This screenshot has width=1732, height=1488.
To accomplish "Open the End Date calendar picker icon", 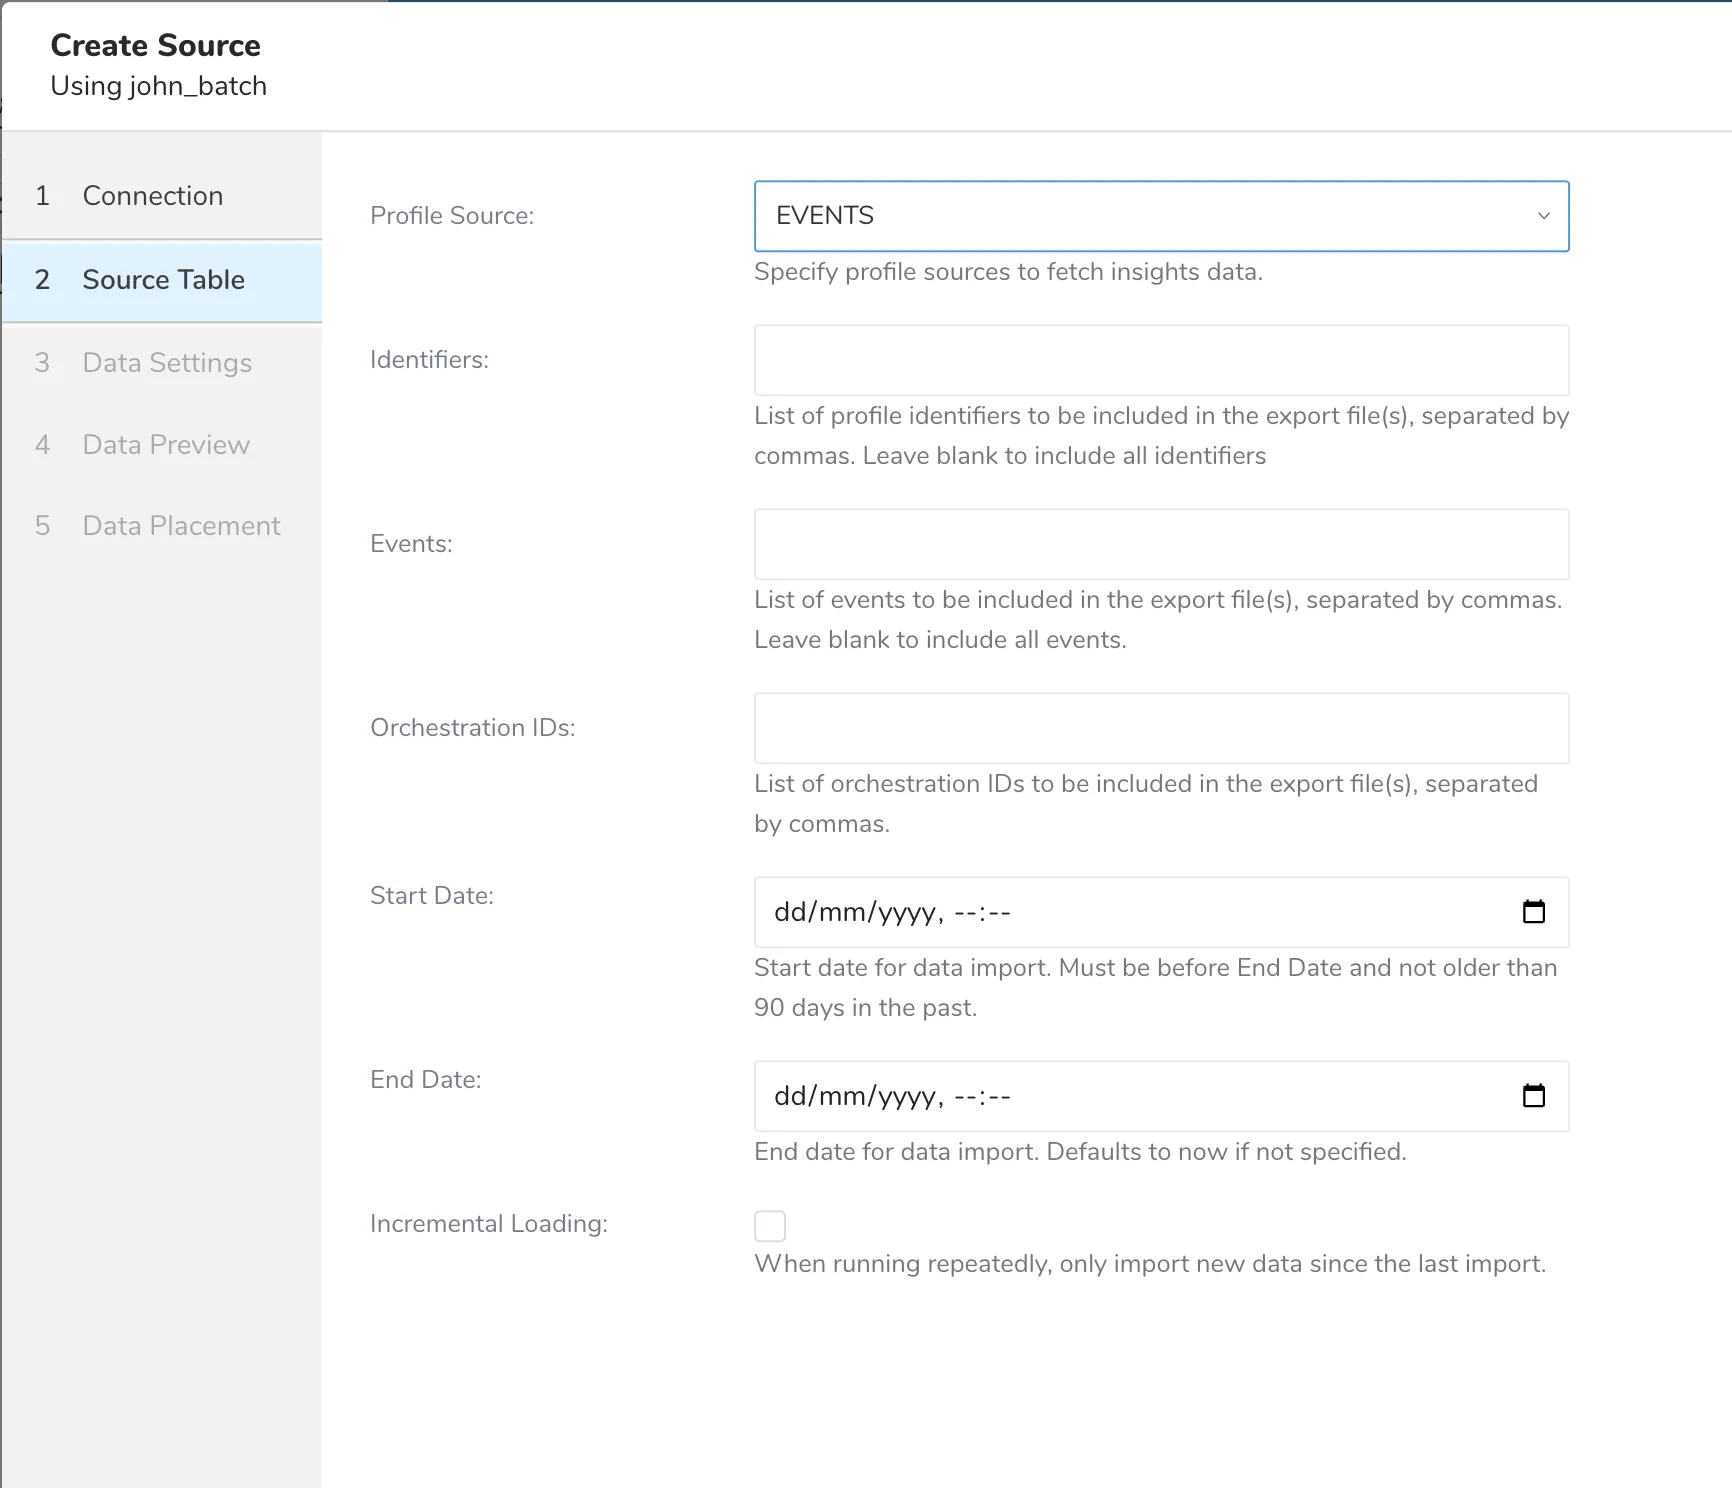I will (x=1533, y=1096).
